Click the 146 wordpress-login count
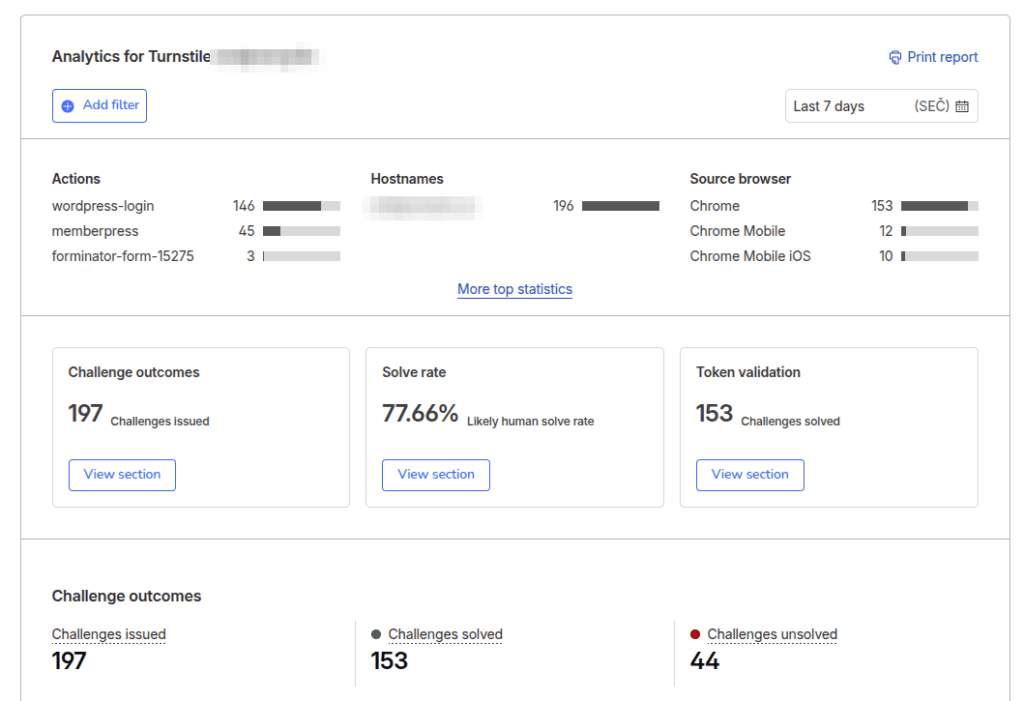The width and height of the screenshot is (1024, 701). [244, 206]
